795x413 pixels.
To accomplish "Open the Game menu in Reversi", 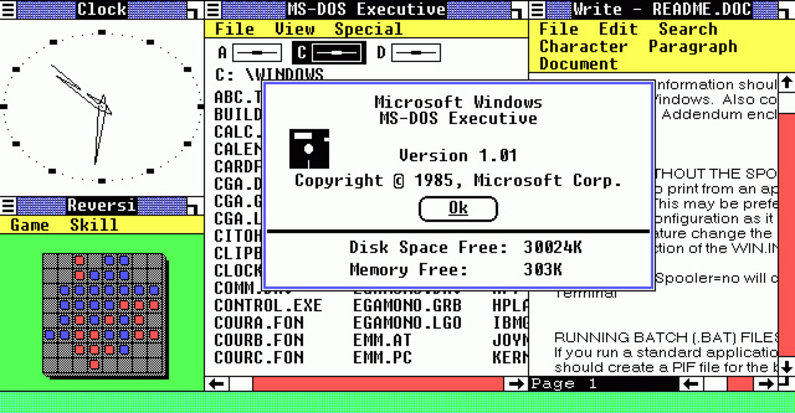I will [29, 225].
